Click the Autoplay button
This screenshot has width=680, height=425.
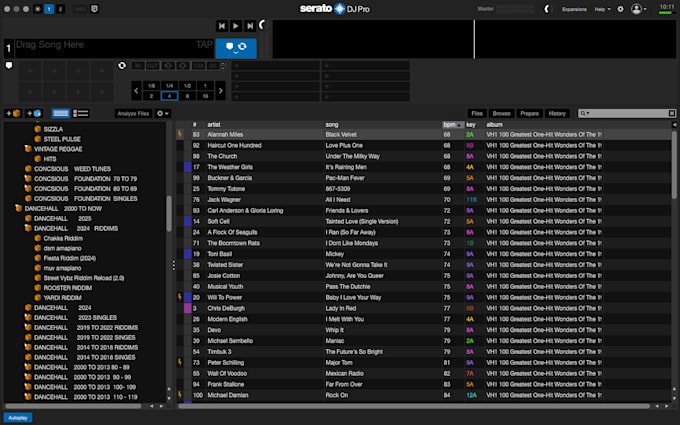[18, 418]
